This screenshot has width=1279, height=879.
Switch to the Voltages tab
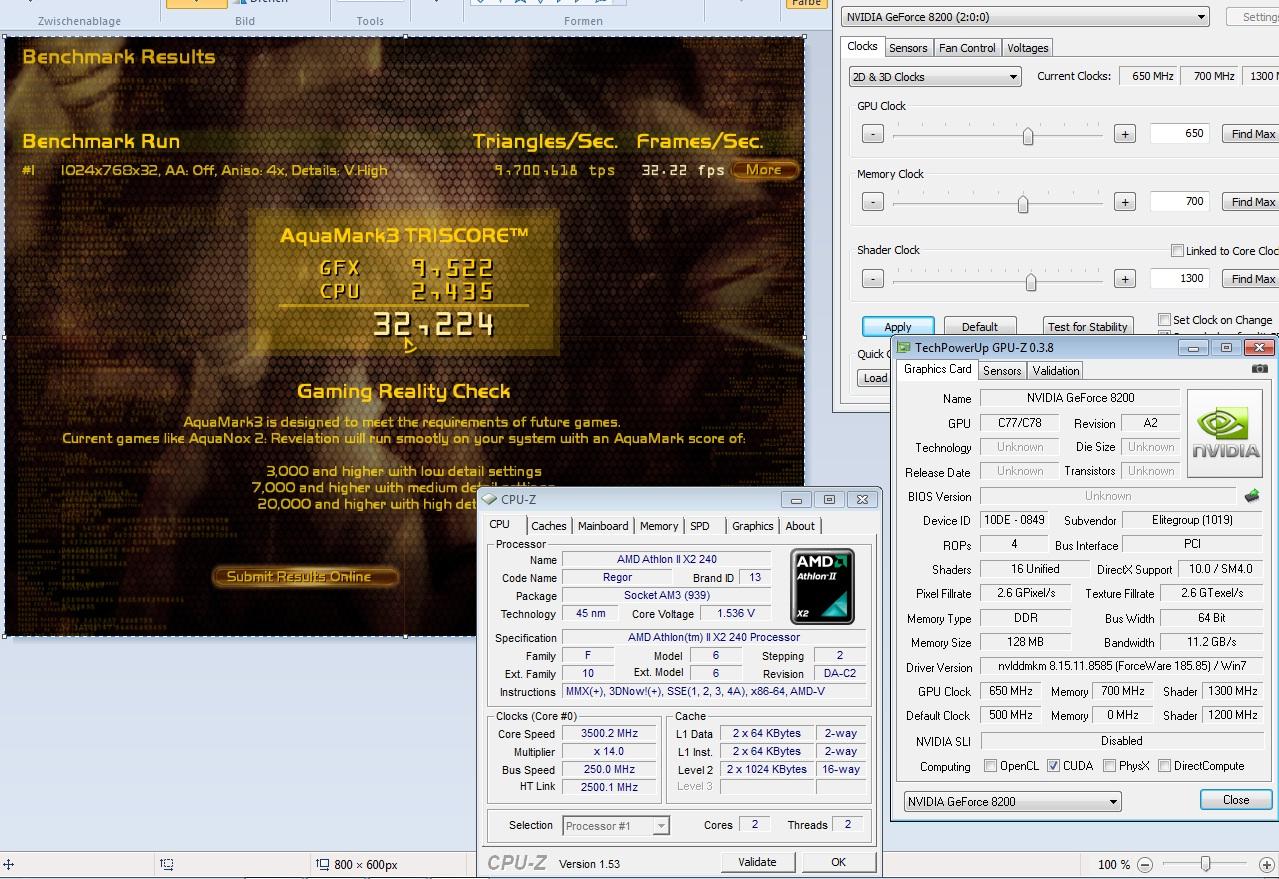(x=1027, y=48)
